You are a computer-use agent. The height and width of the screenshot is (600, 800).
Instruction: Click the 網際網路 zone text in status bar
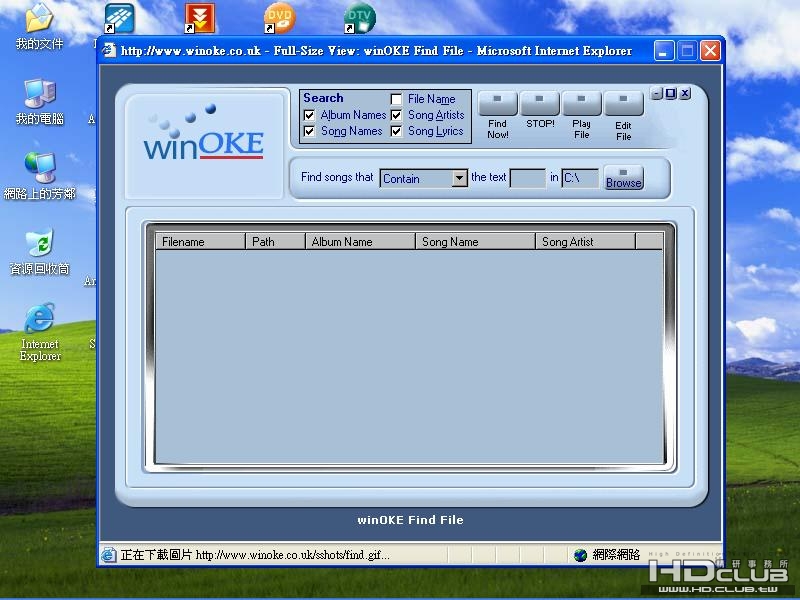(616, 555)
